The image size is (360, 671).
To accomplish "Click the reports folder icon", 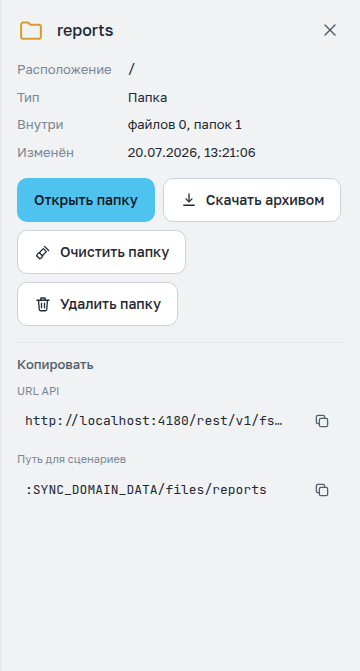I will point(31,31).
